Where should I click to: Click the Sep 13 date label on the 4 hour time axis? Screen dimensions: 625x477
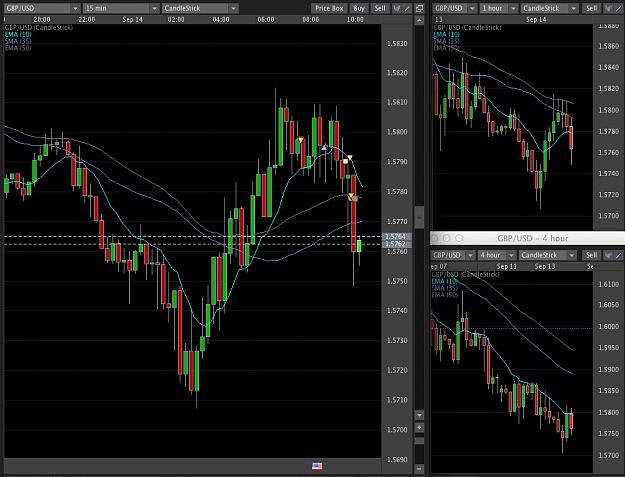545,266
